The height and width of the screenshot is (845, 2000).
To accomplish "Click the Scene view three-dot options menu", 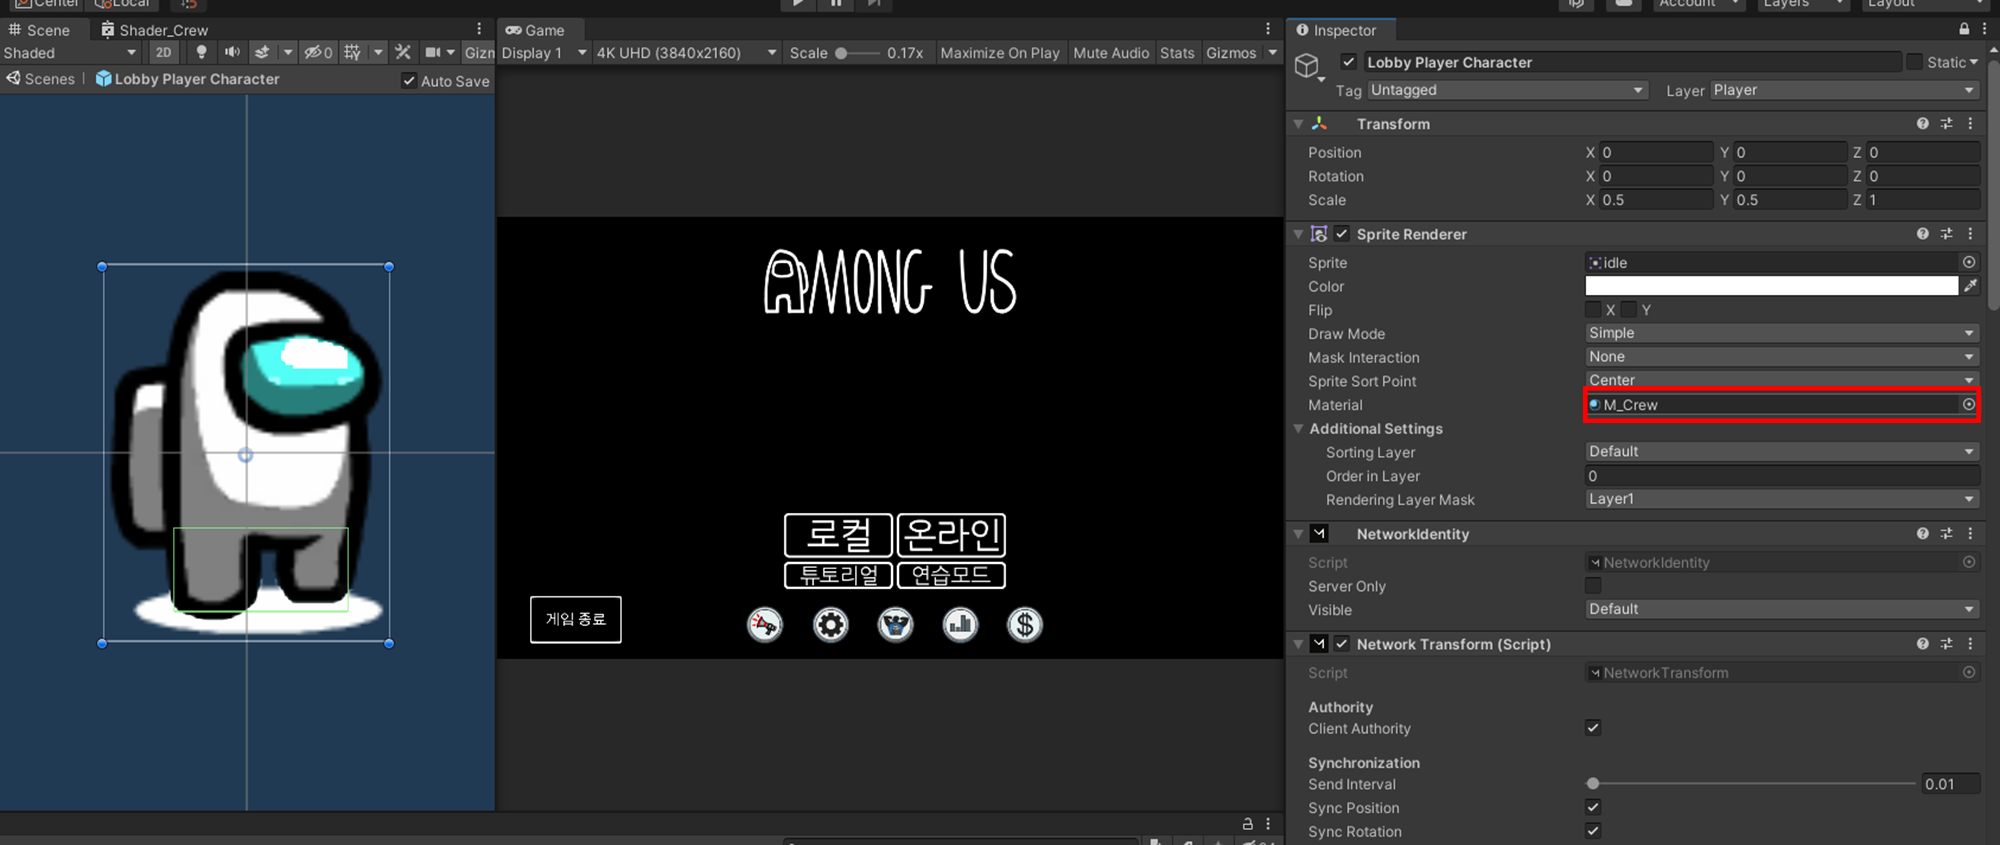I will 479,29.
